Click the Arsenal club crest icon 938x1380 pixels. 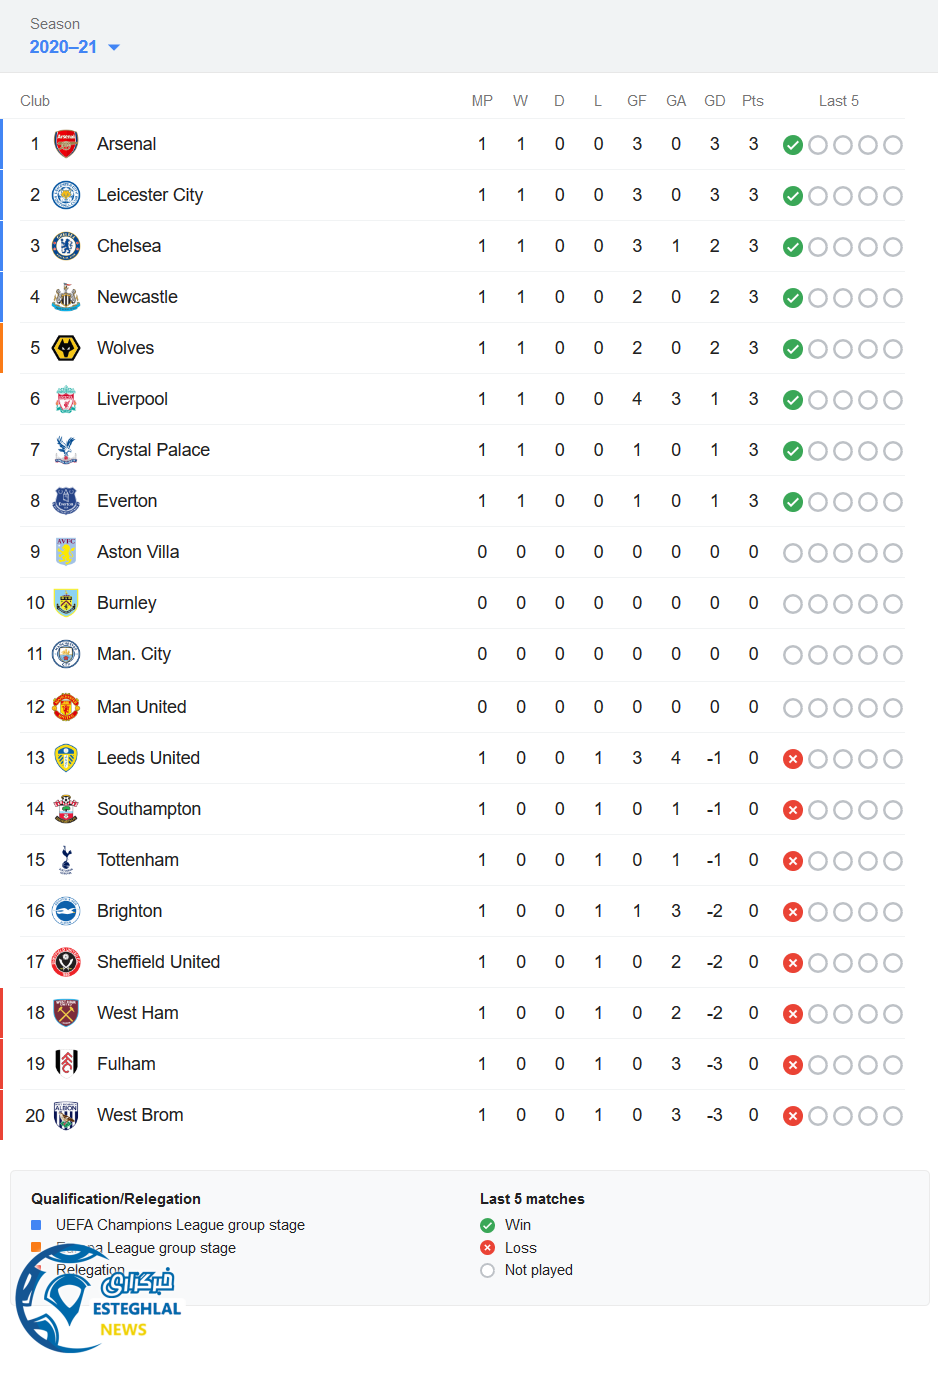click(x=66, y=144)
